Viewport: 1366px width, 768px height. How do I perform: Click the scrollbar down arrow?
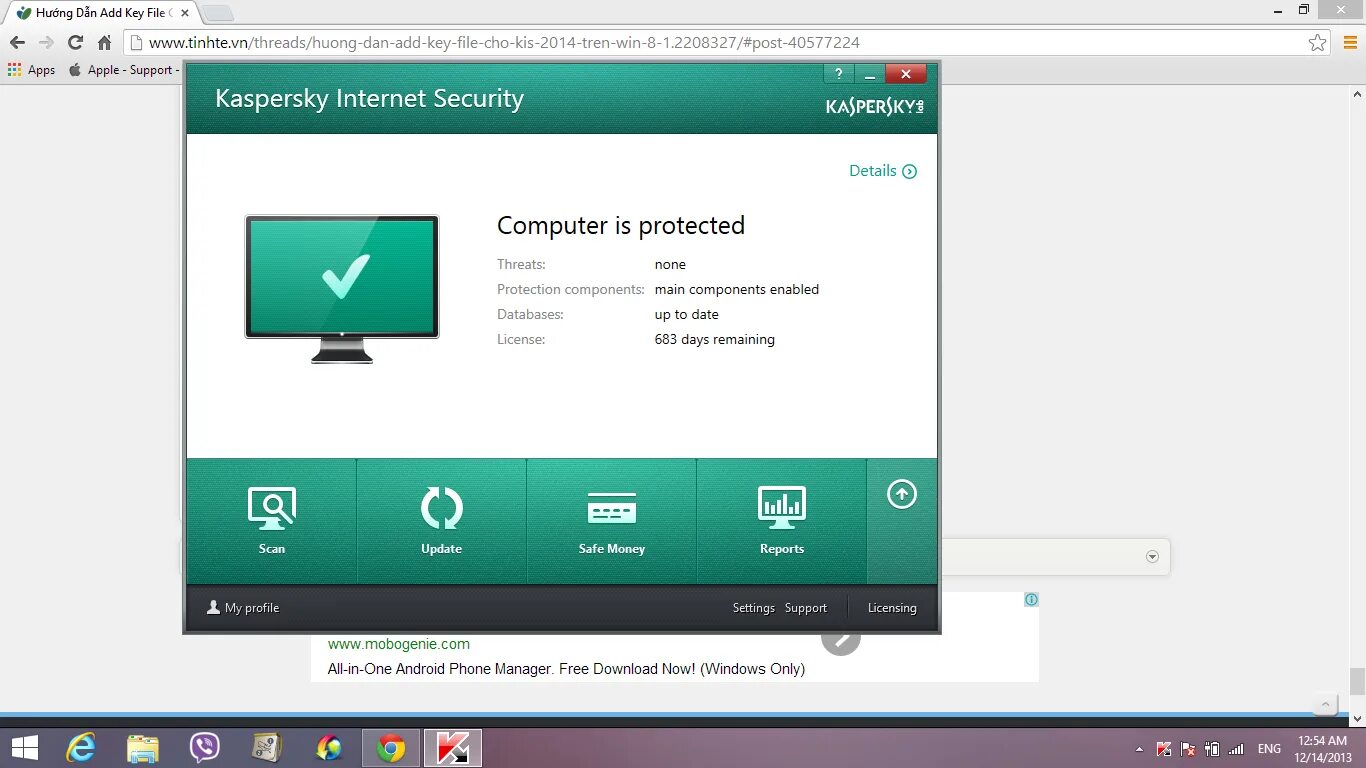(x=1357, y=719)
